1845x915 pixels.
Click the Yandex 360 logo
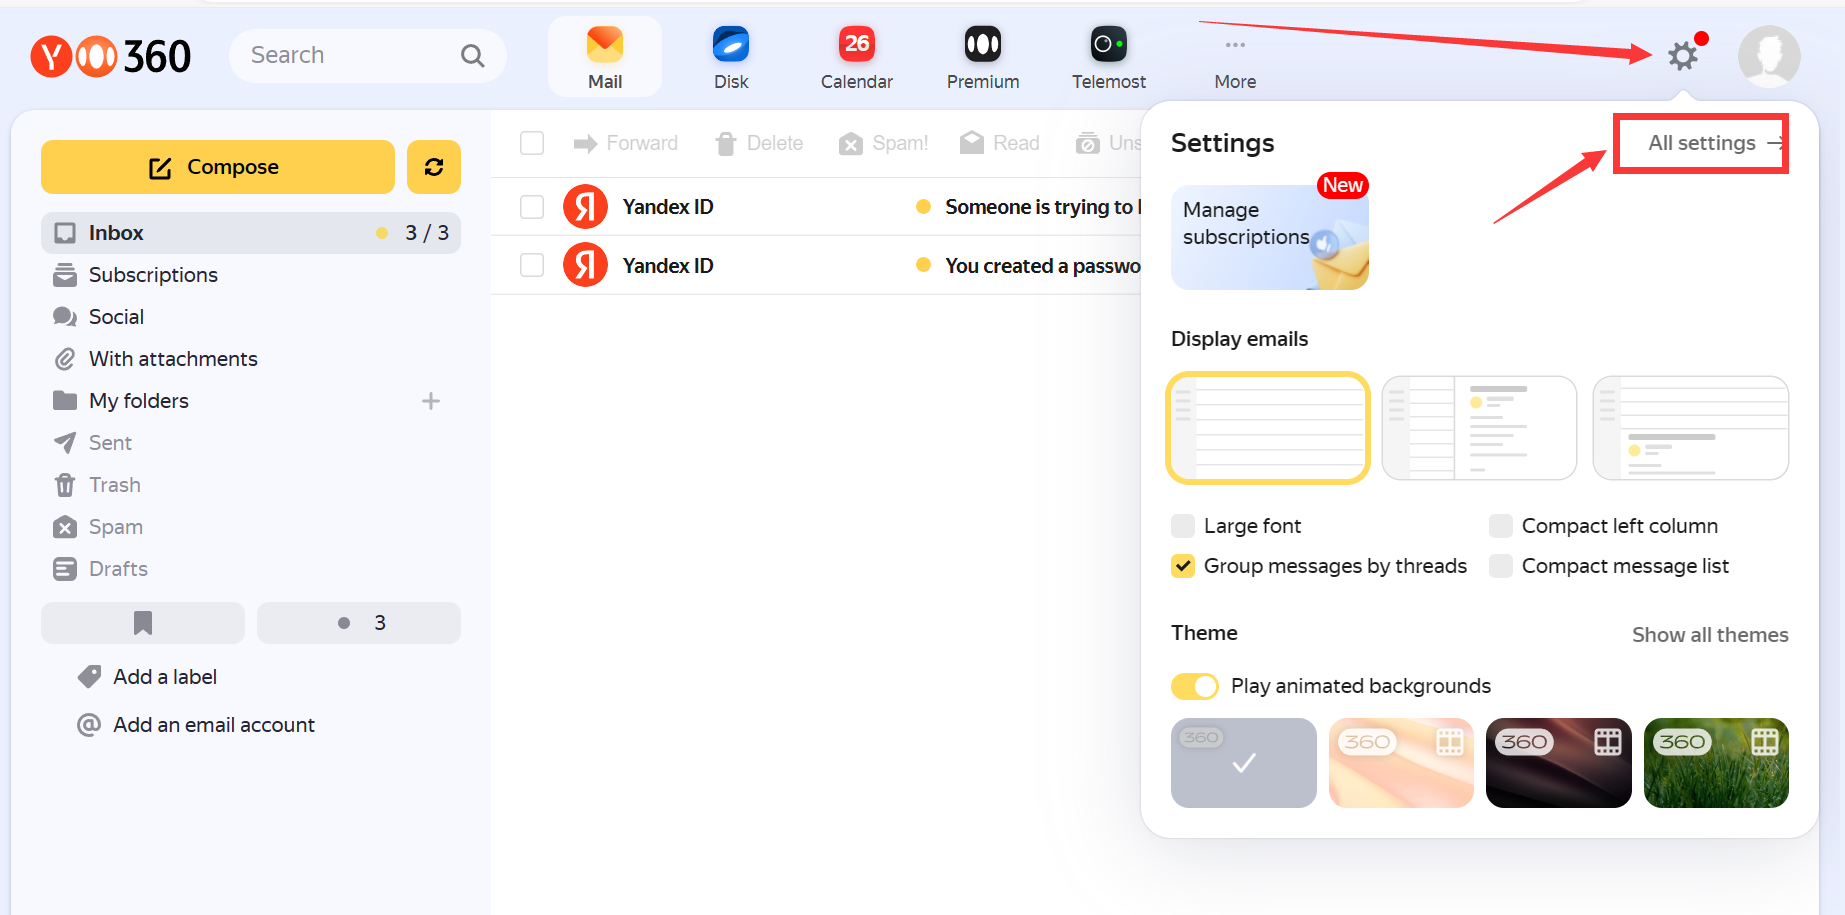click(111, 56)
